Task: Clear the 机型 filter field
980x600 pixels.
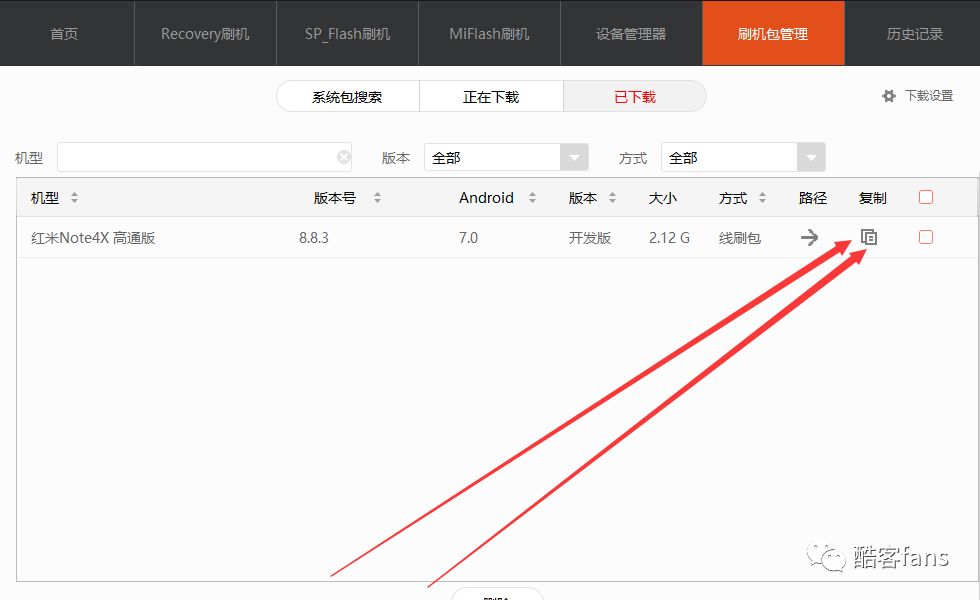Action: pos(343,157)
